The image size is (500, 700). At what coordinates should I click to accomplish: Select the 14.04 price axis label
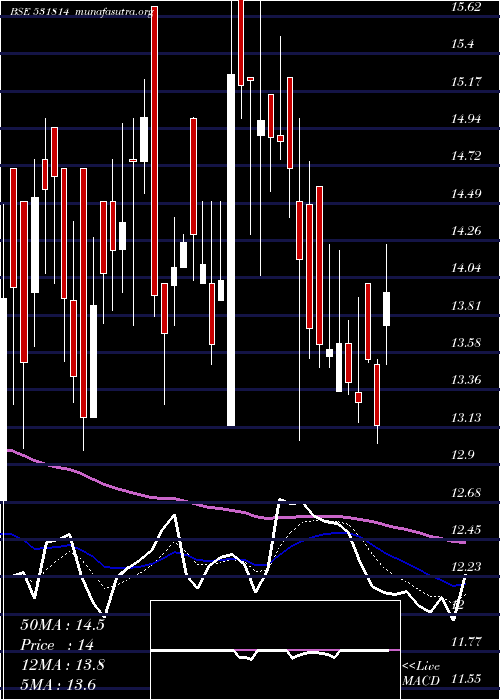(467, 268)
